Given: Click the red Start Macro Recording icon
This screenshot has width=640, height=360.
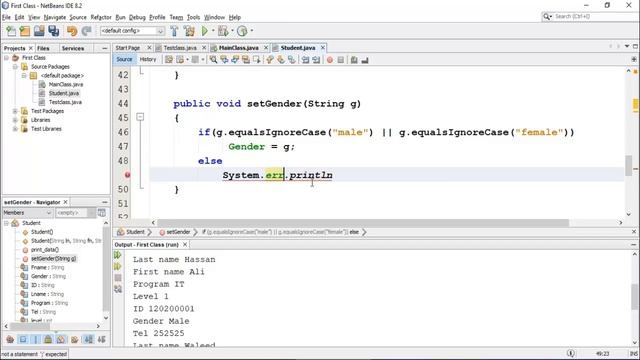Looking at the screenshot, I should point(330,60).
